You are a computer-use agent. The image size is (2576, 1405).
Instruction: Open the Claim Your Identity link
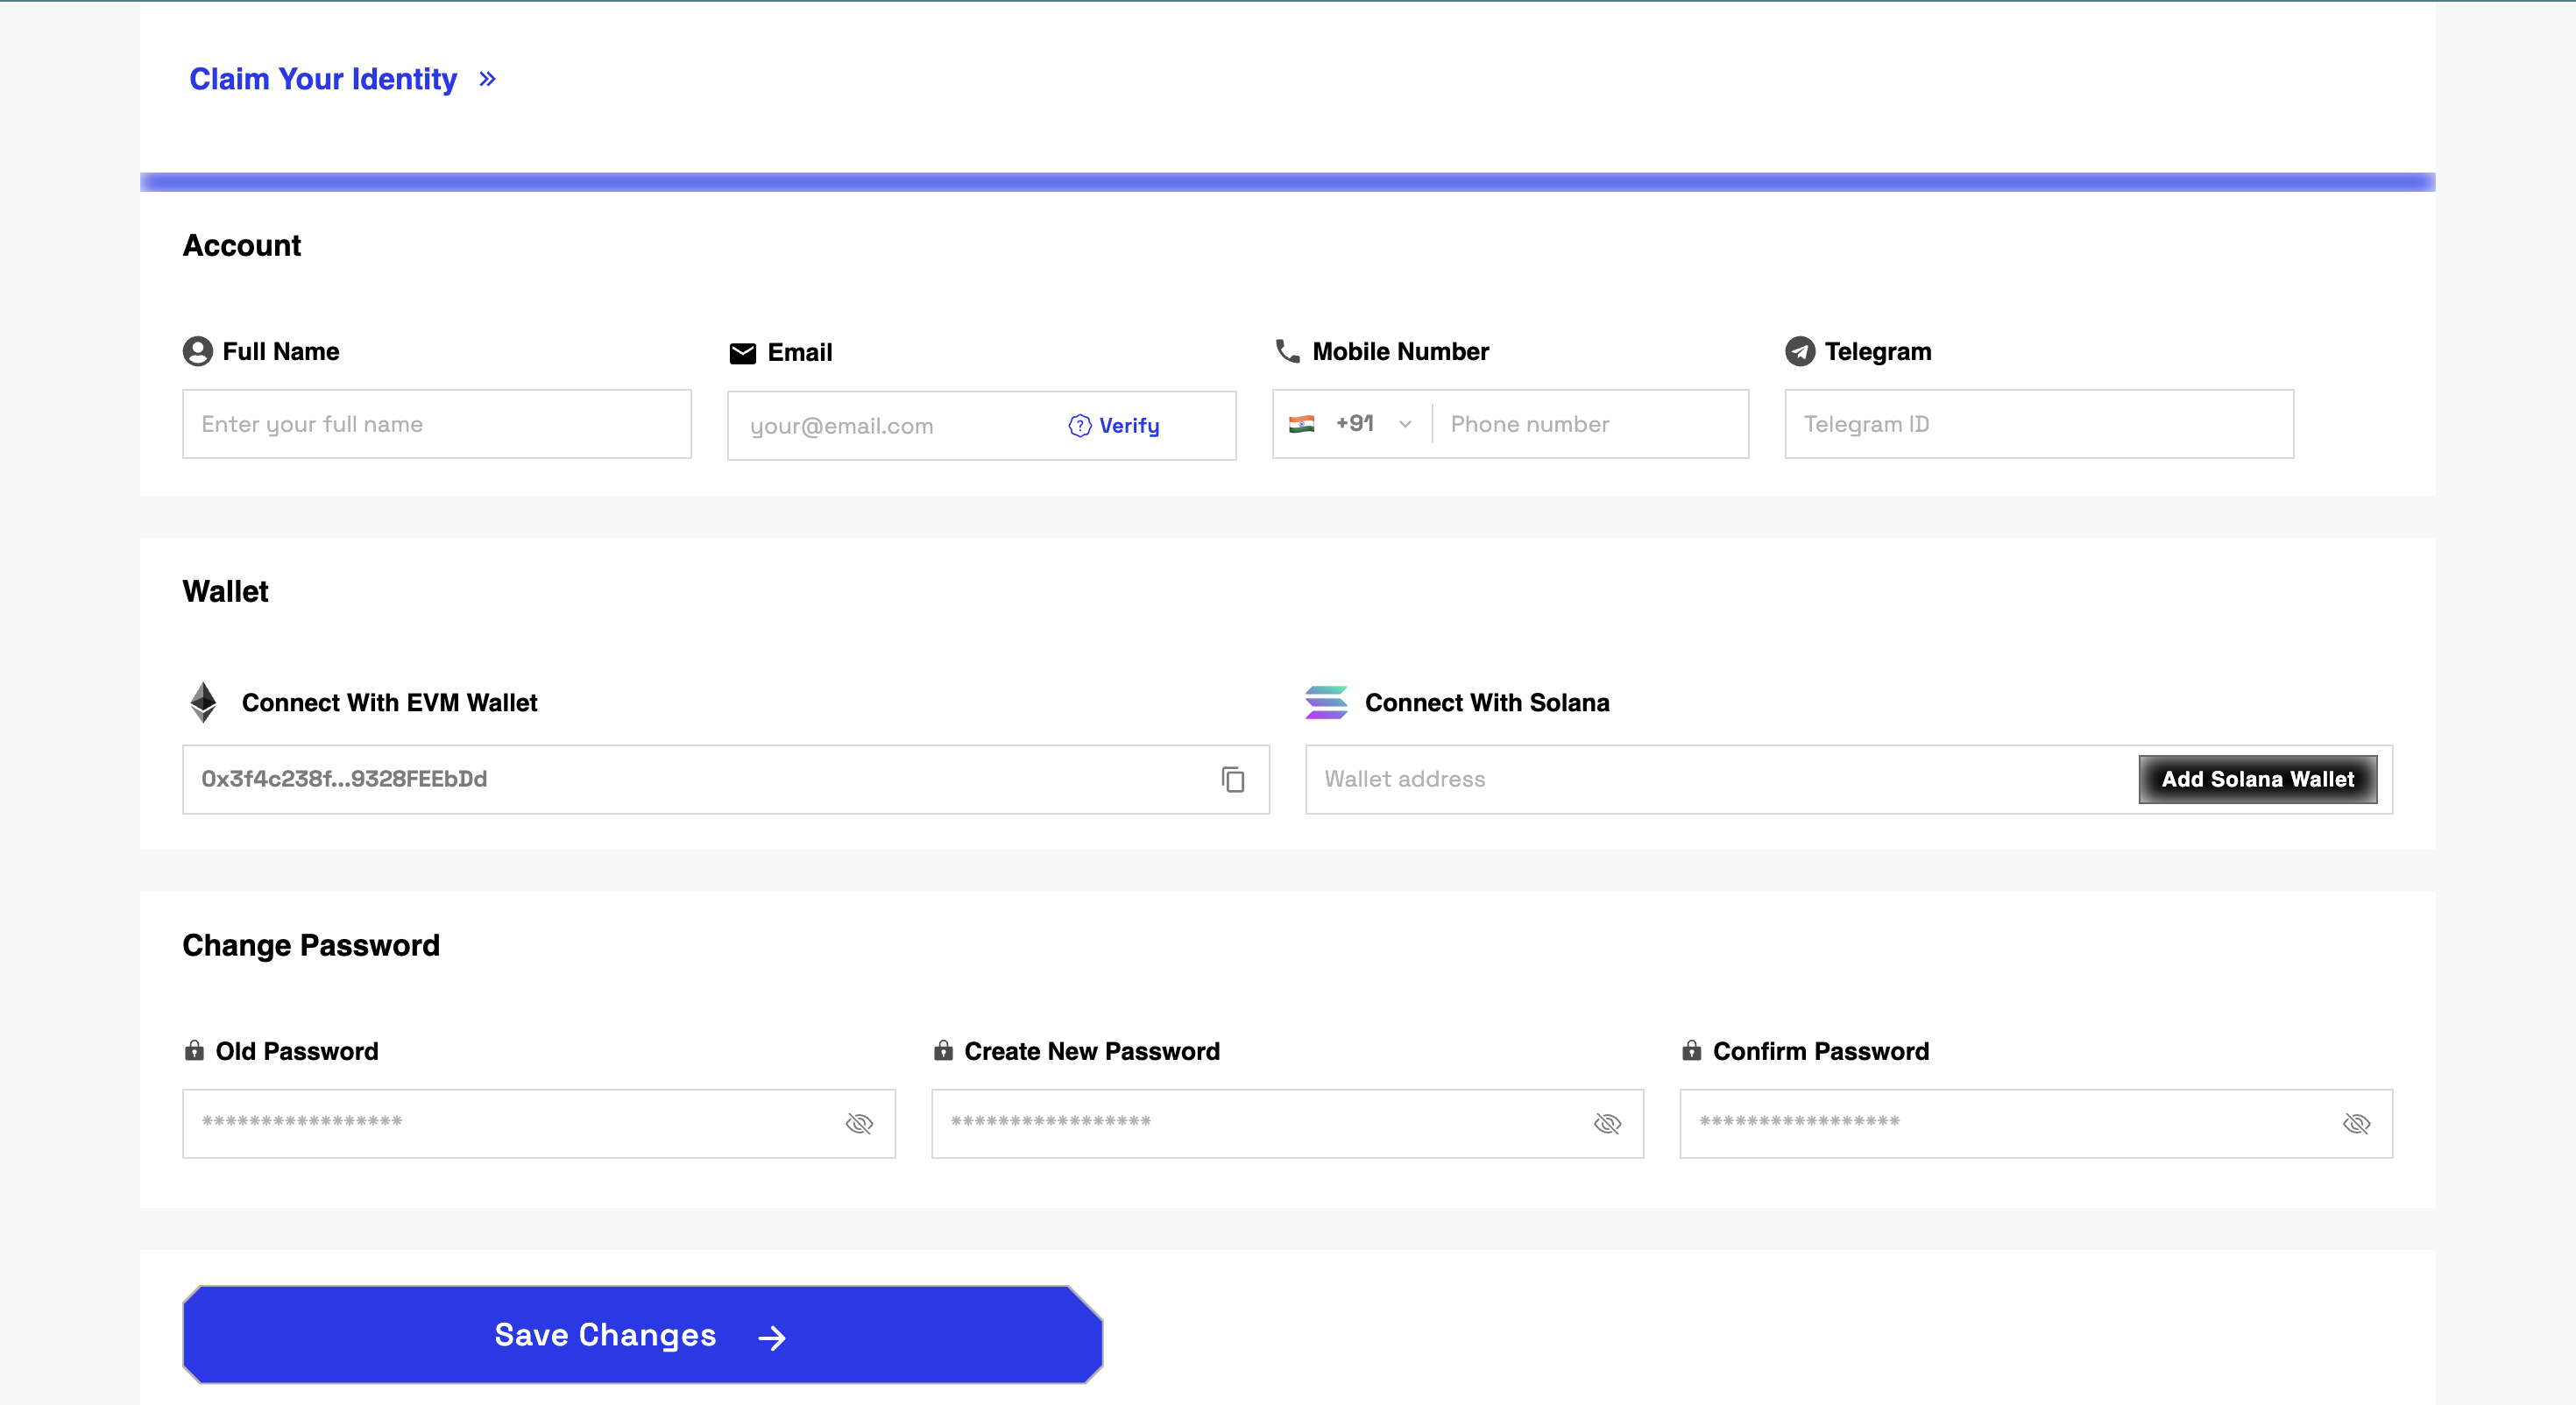coord(323,79)
